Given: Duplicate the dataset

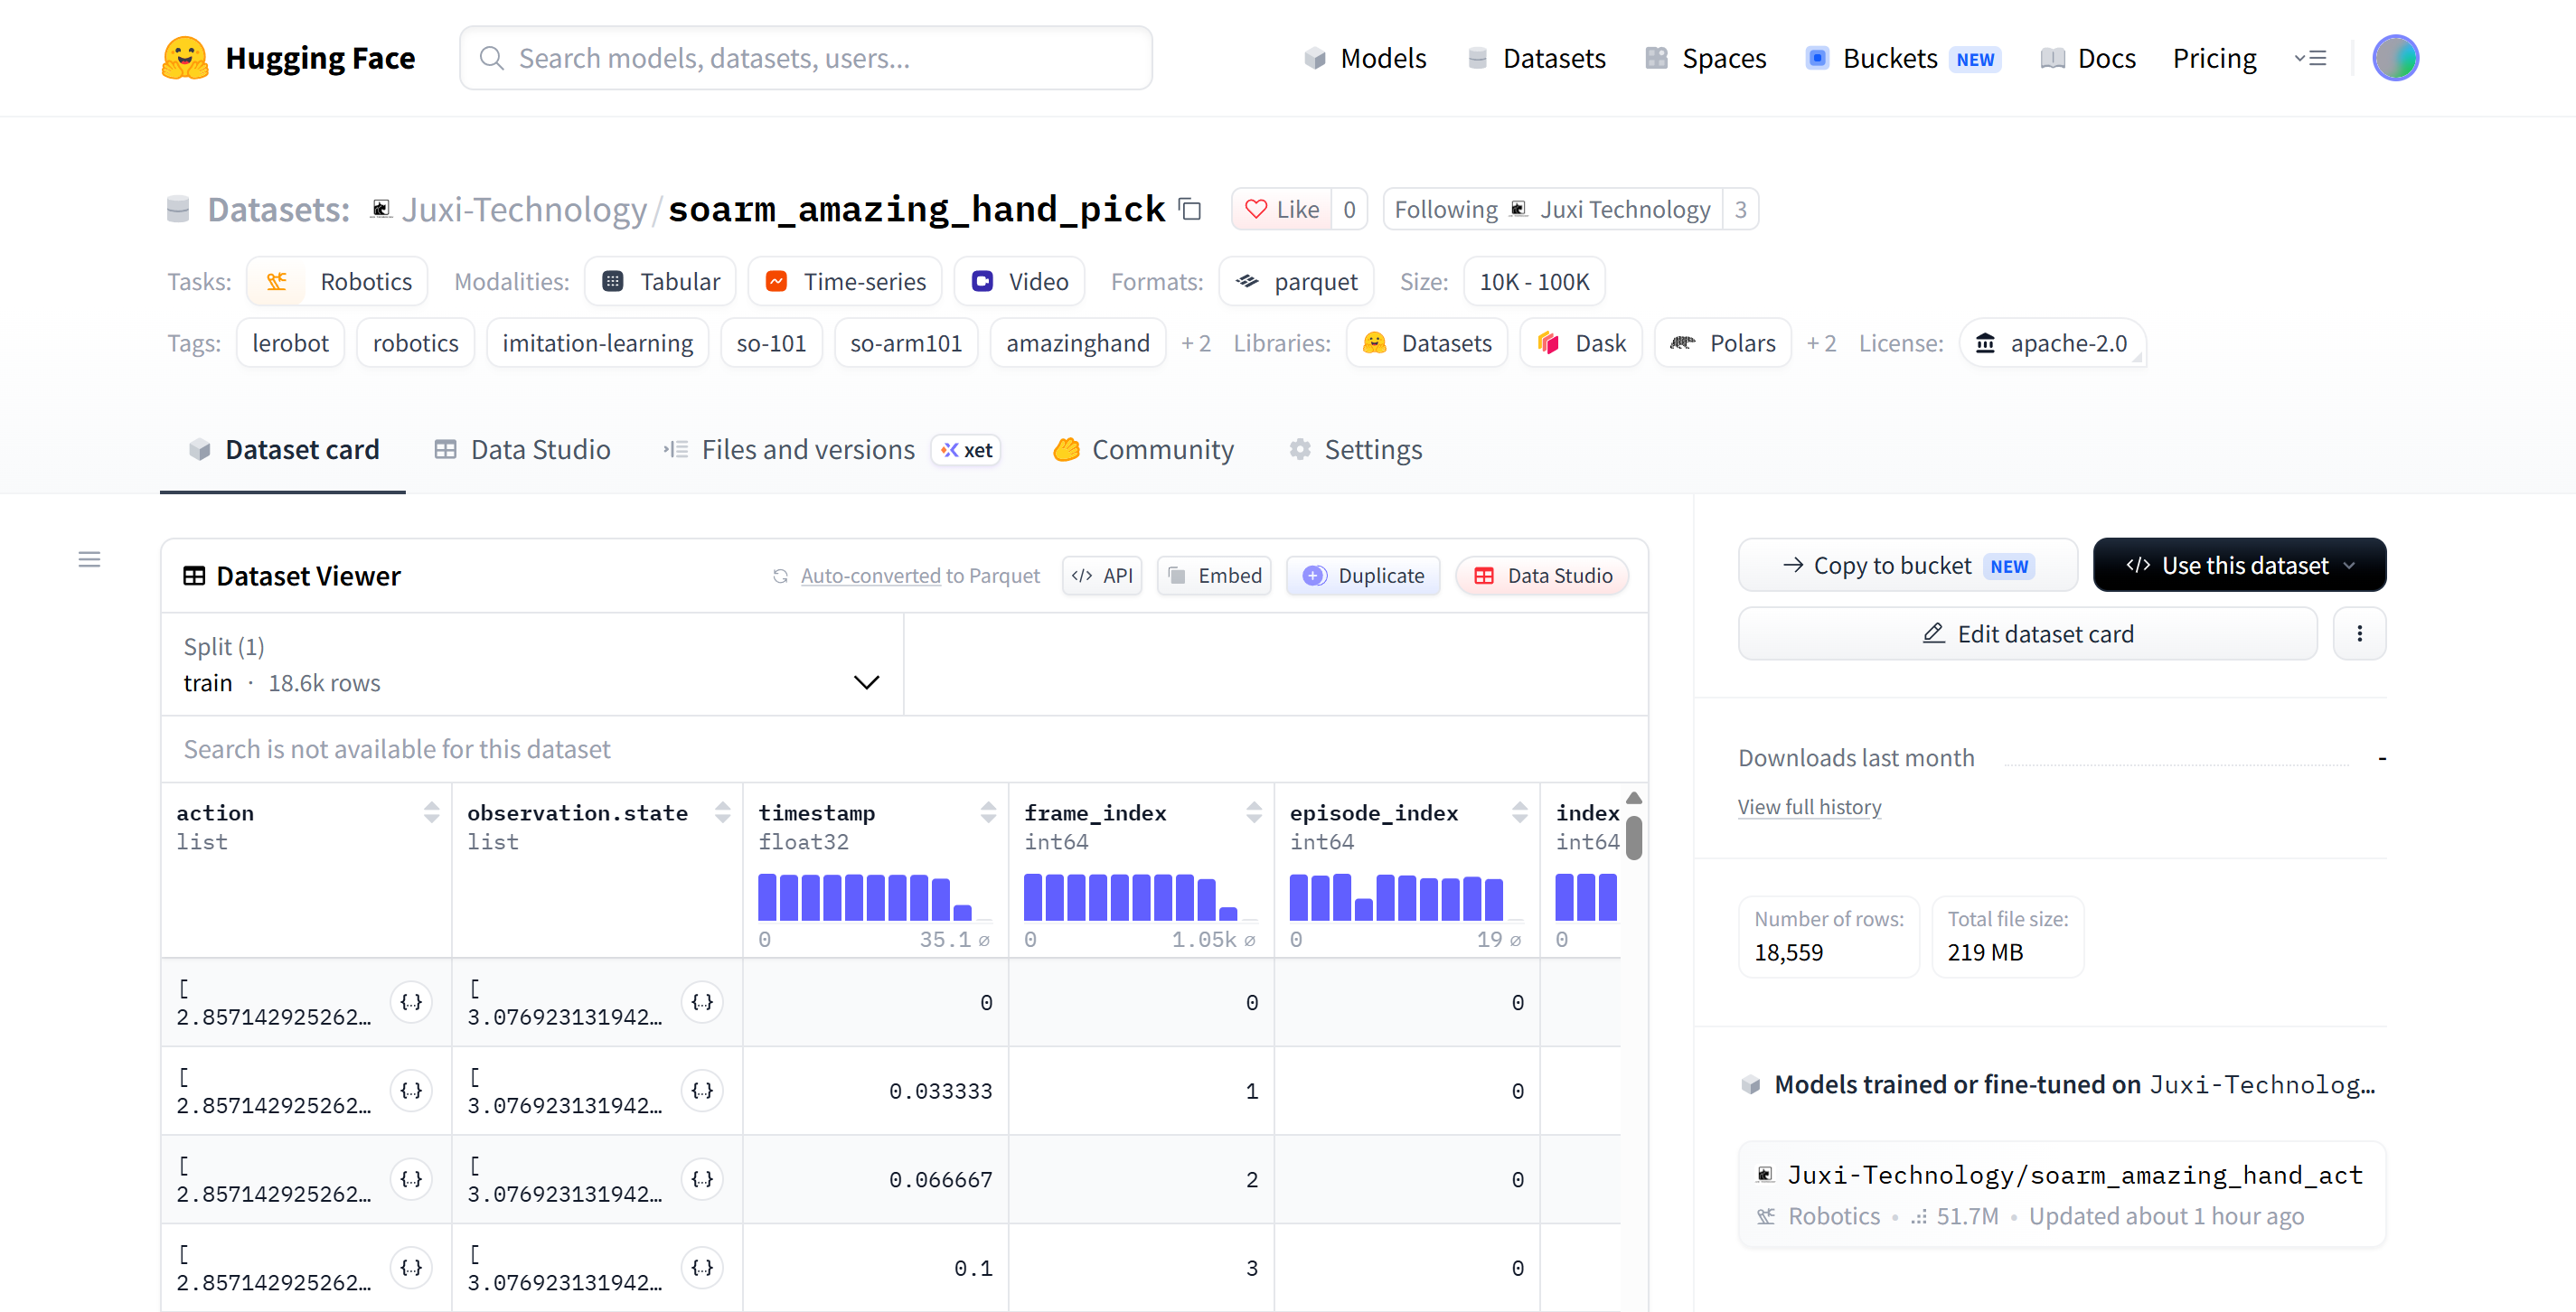Looking at the screenshot, I should [1364, 576].
